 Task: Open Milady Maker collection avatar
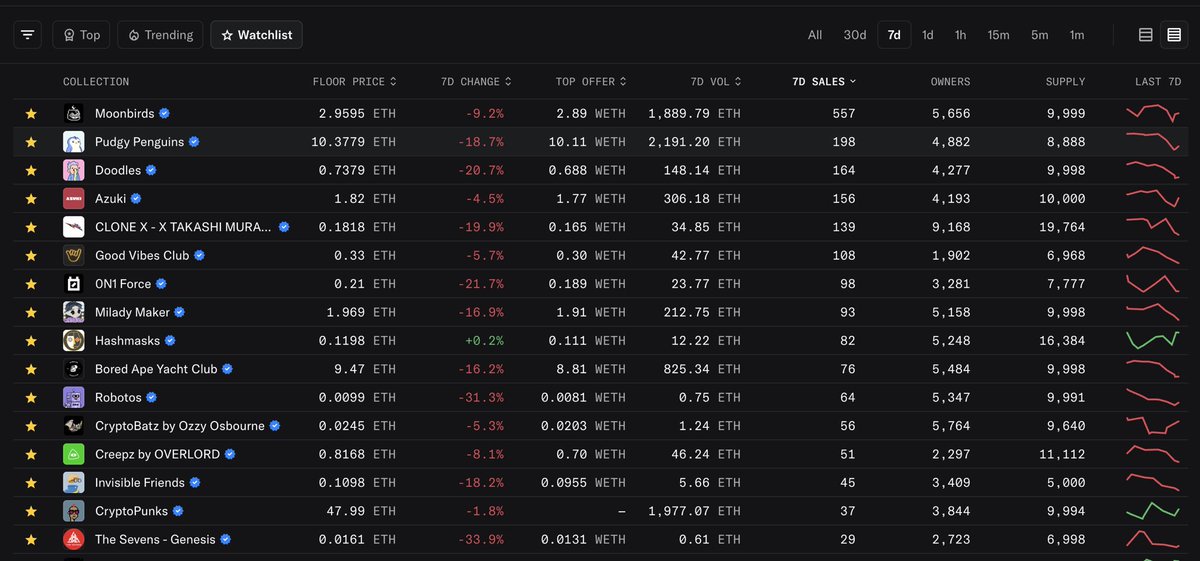pyautogui.click(x=73, y=312)
